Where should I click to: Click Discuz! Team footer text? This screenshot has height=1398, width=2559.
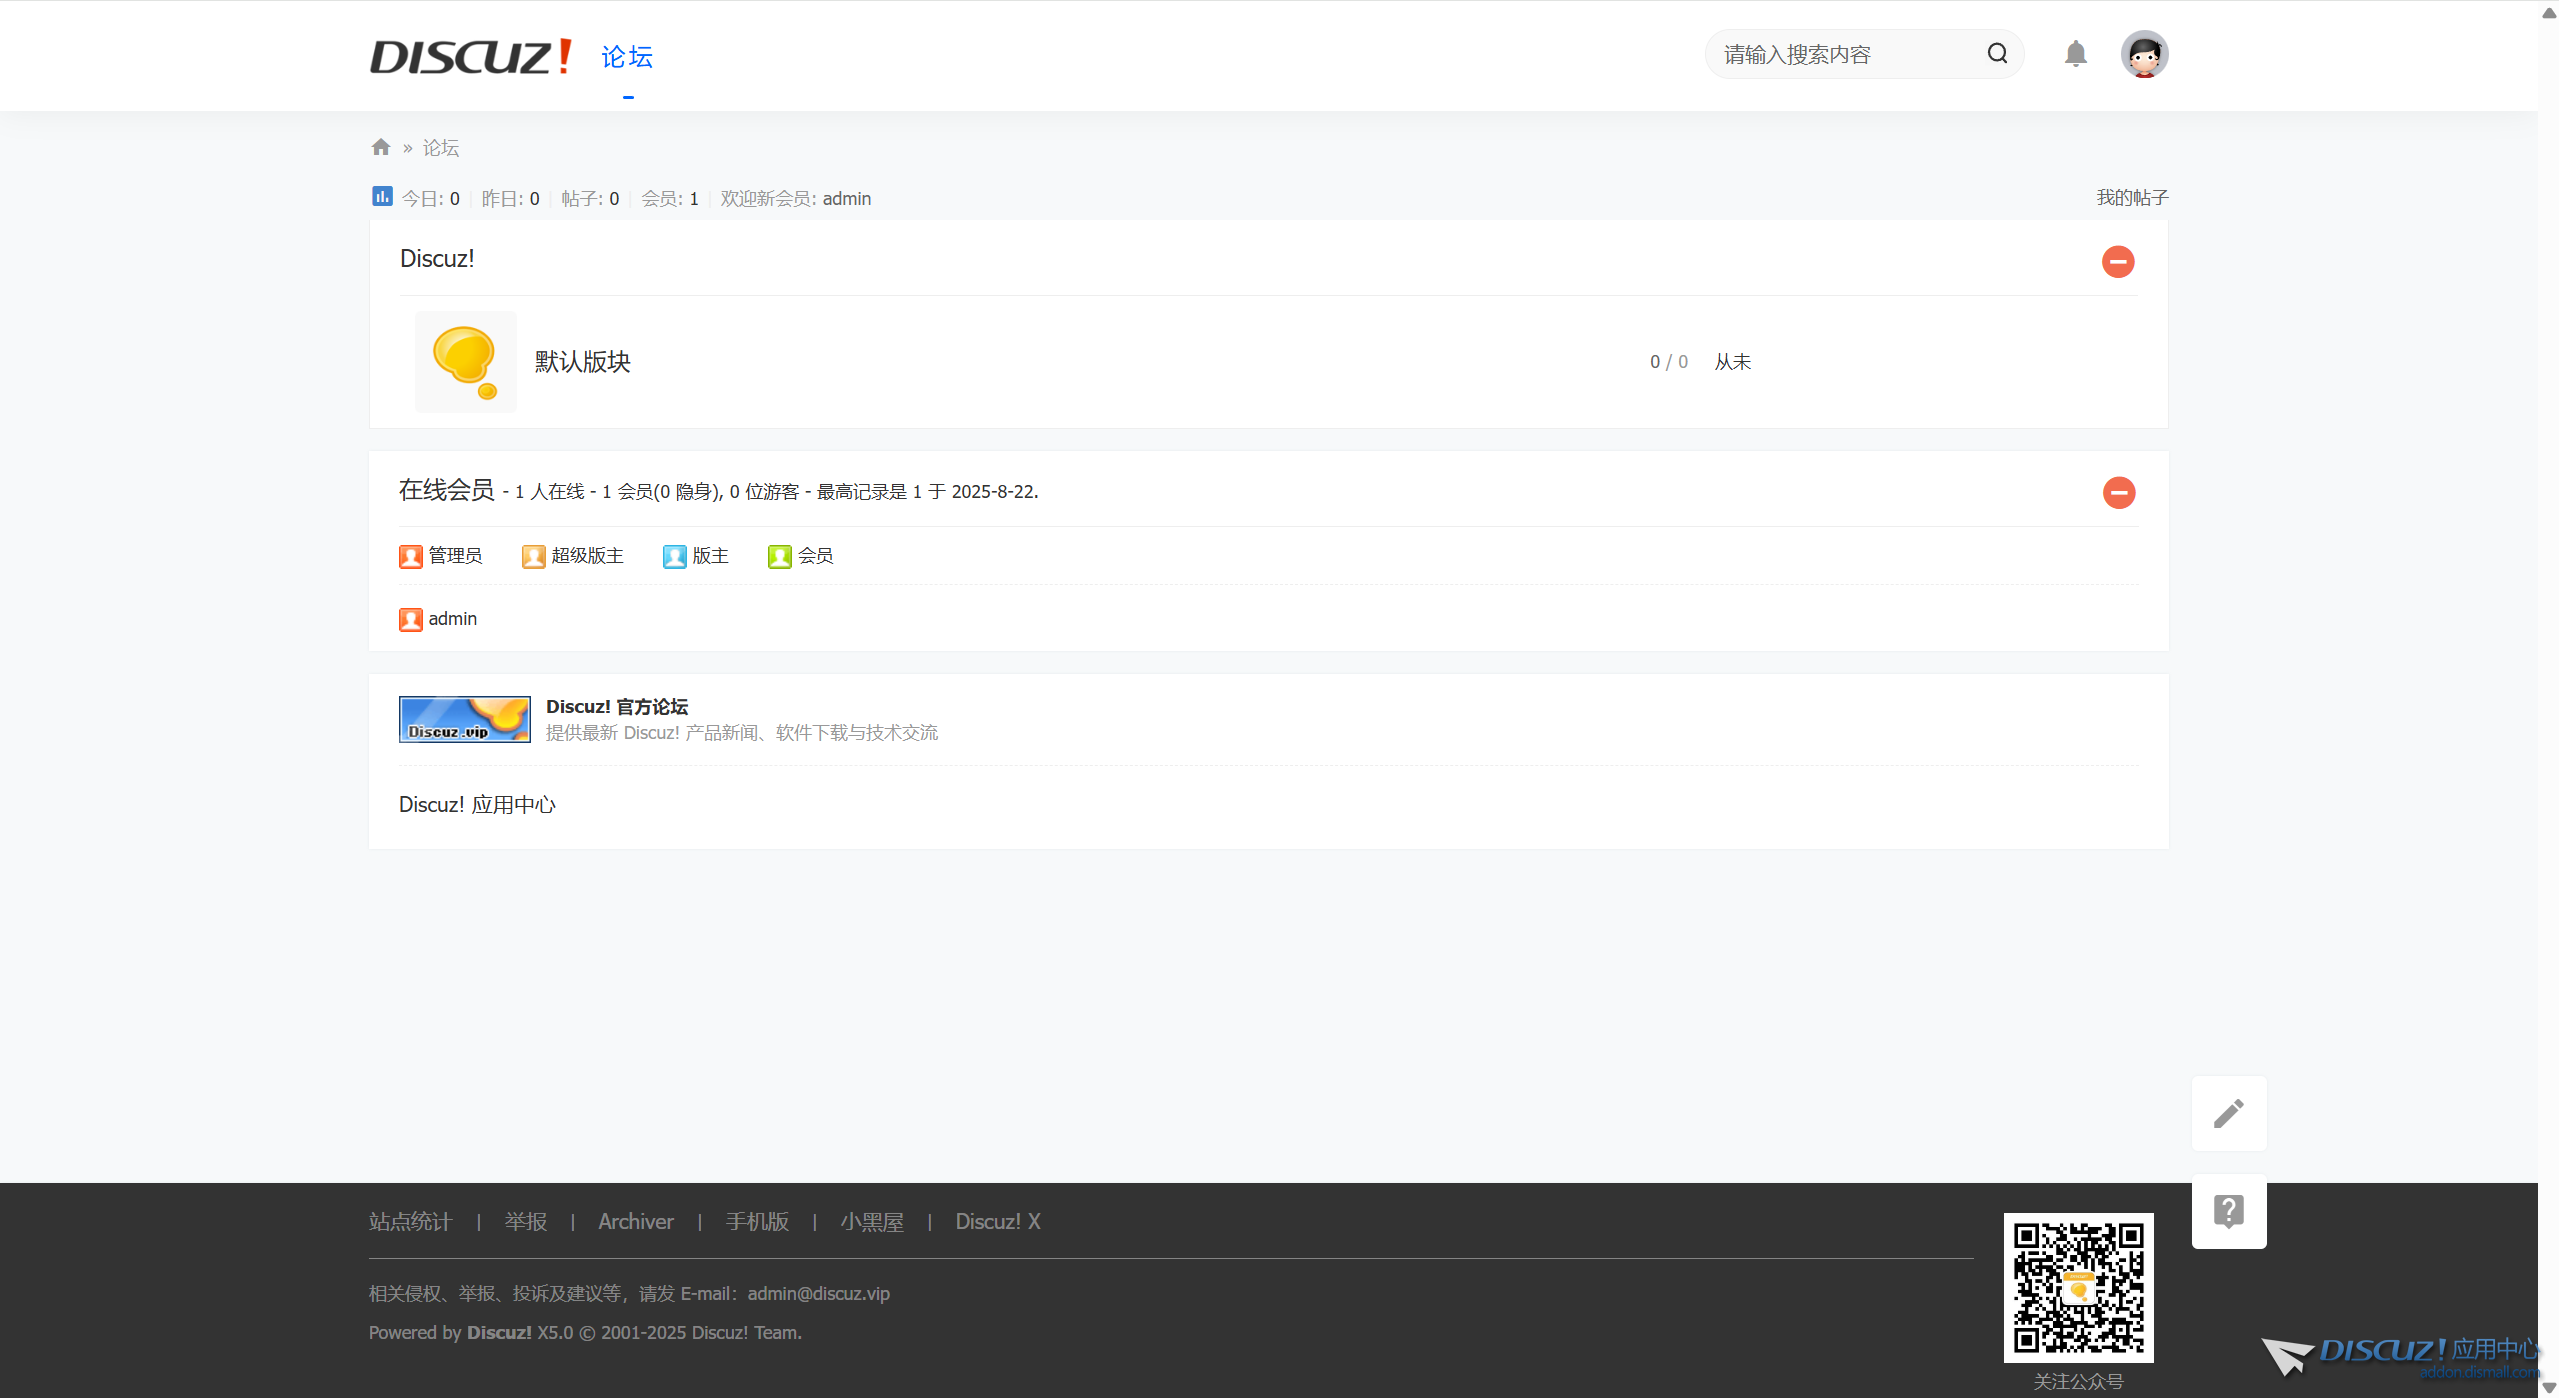click(746, 1333)
